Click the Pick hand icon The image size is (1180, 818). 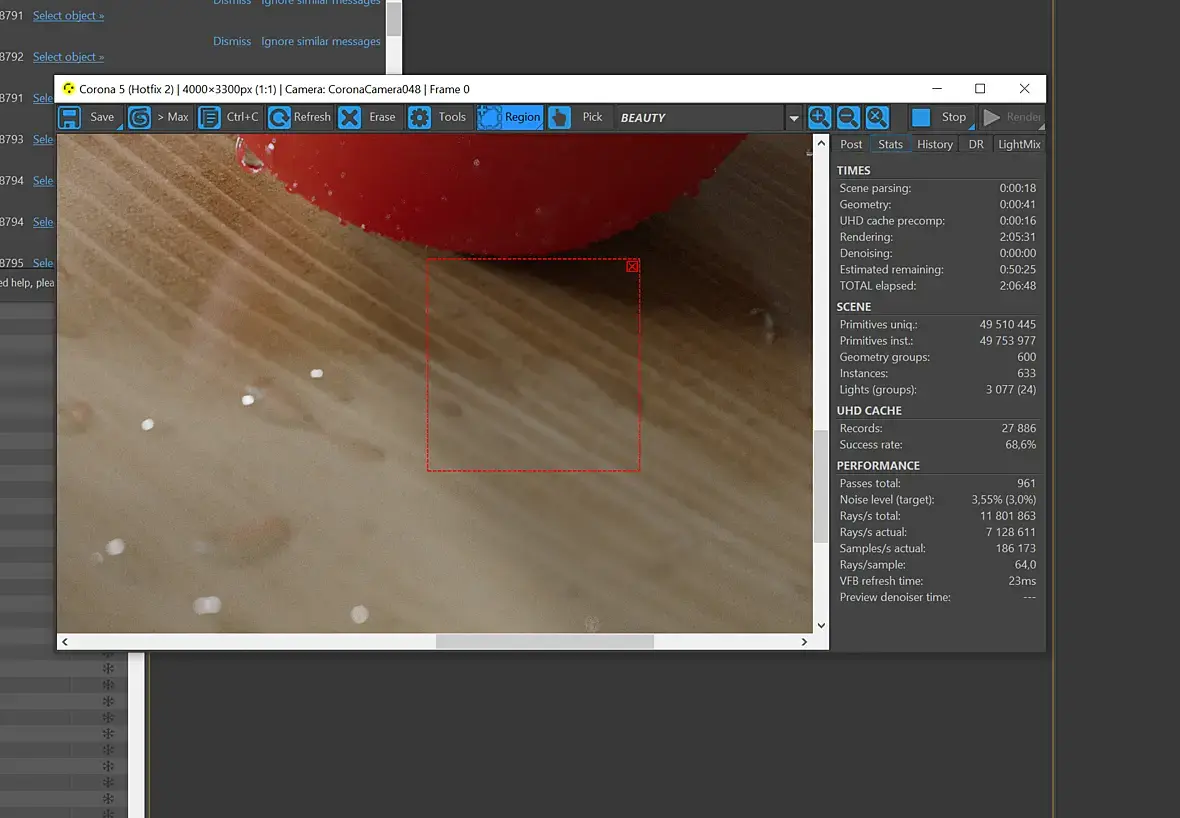coord(559,117)
